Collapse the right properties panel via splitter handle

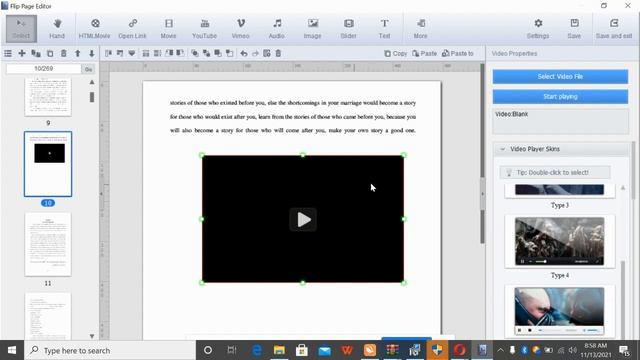[x=482, y=194]
